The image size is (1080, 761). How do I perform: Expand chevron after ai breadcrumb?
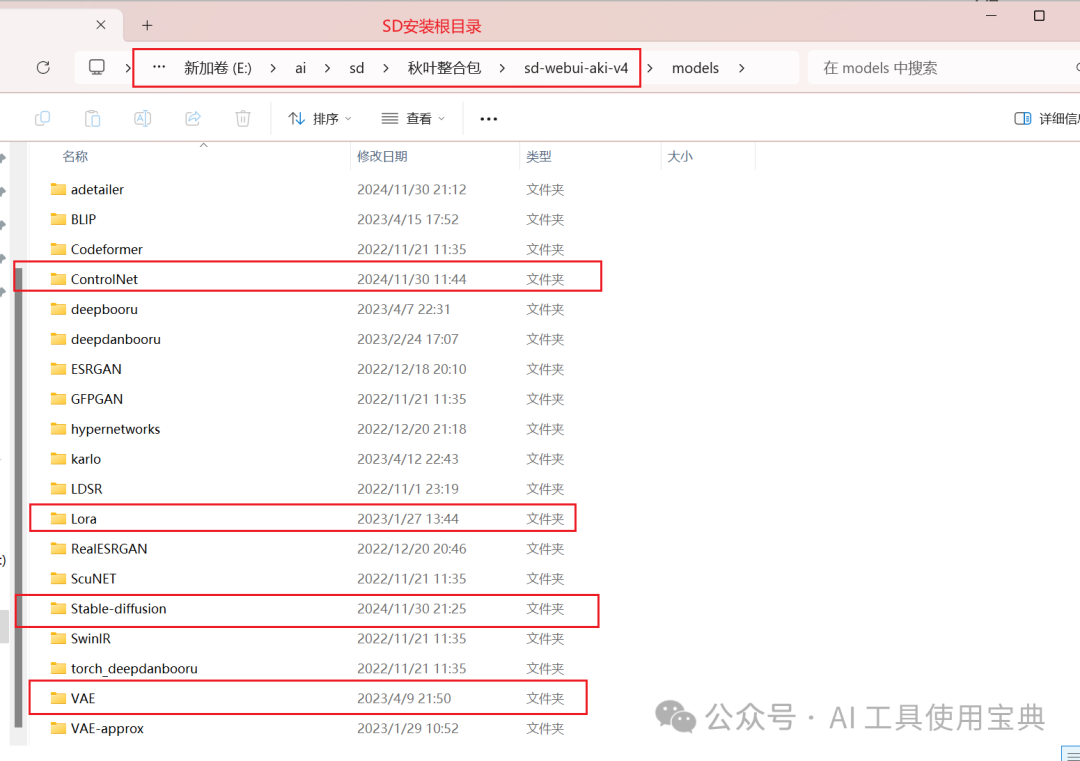(327, 68)
